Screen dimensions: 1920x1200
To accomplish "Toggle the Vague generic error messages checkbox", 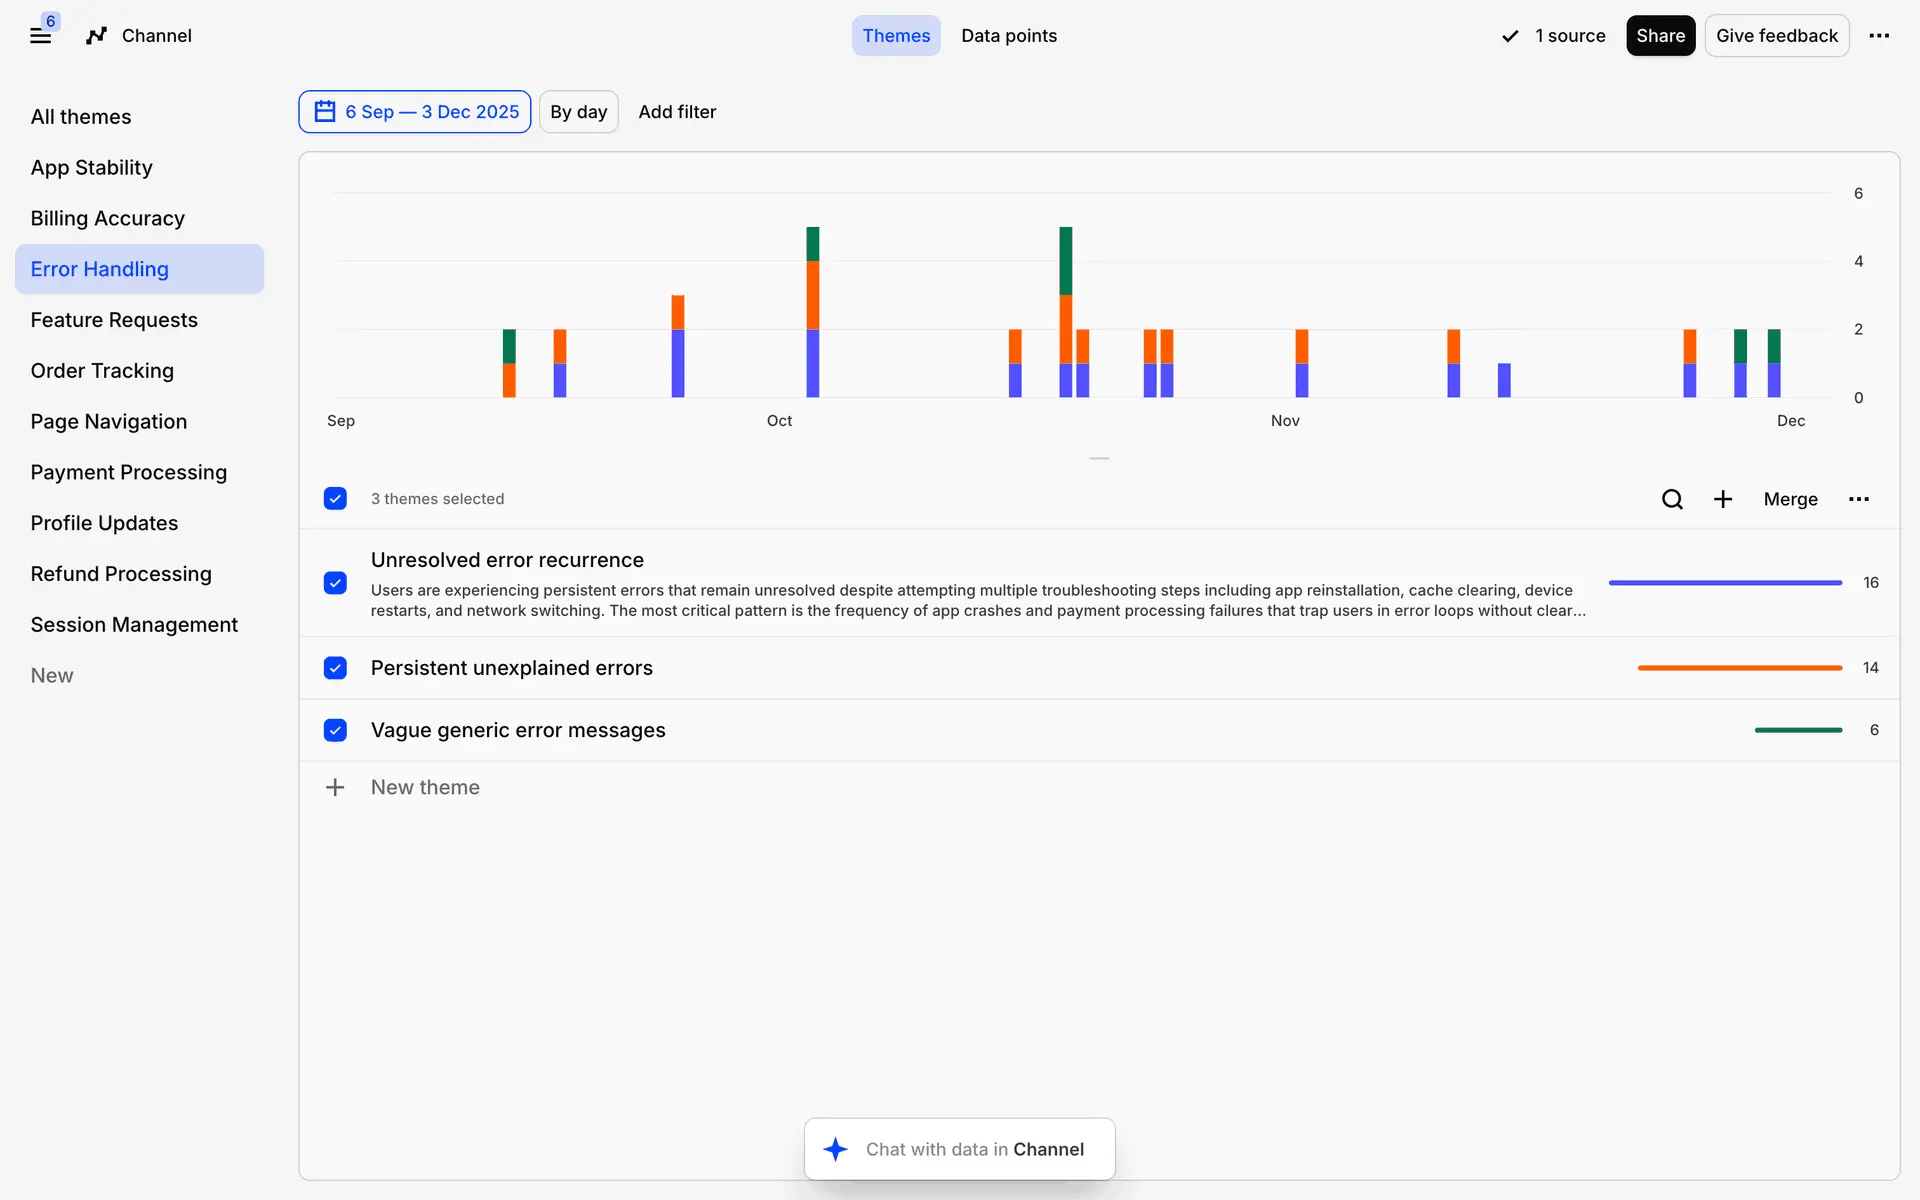I will click(x=335, y=730).
